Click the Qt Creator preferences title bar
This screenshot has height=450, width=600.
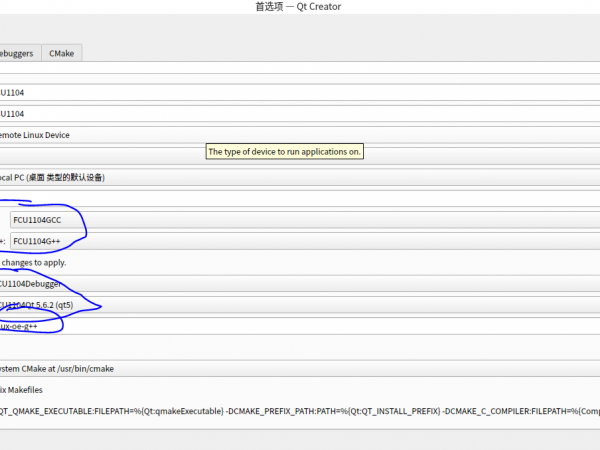[300, 6]
